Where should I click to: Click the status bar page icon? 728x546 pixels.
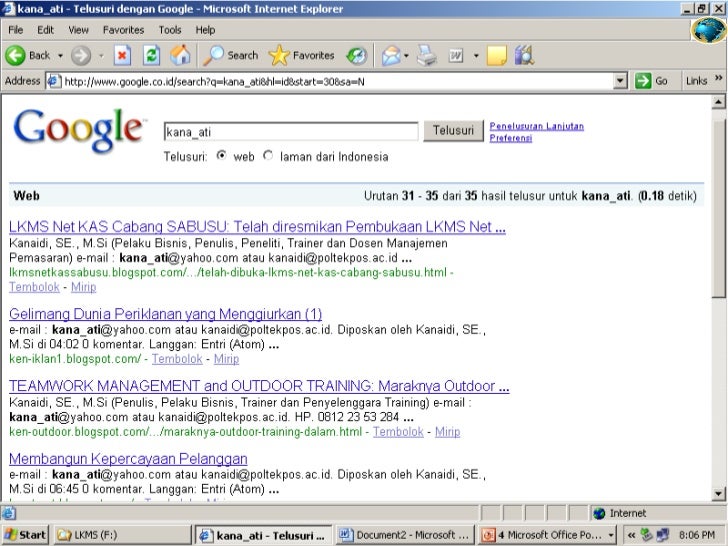pyautogui.click(x=8, y=513)
